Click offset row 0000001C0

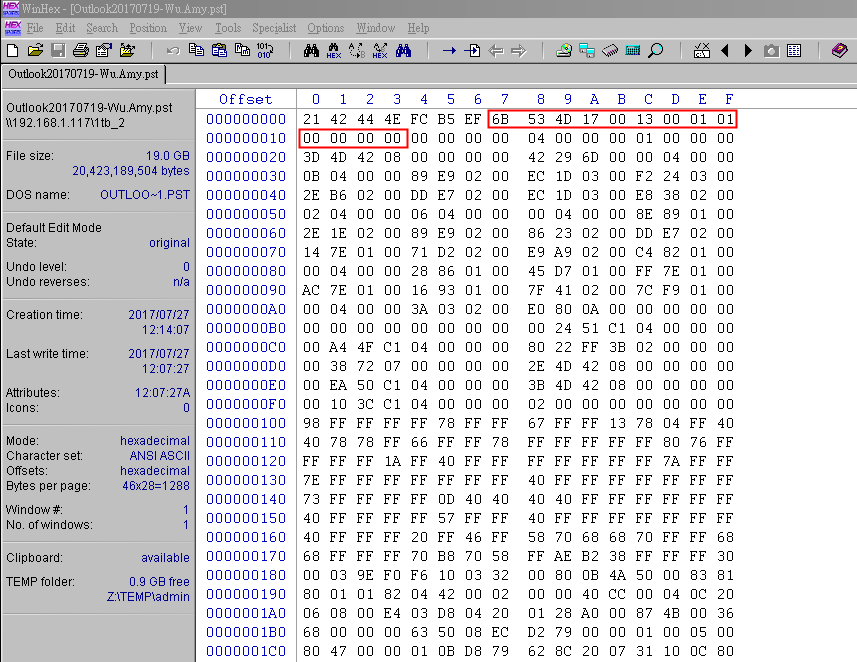click(246, 651)
